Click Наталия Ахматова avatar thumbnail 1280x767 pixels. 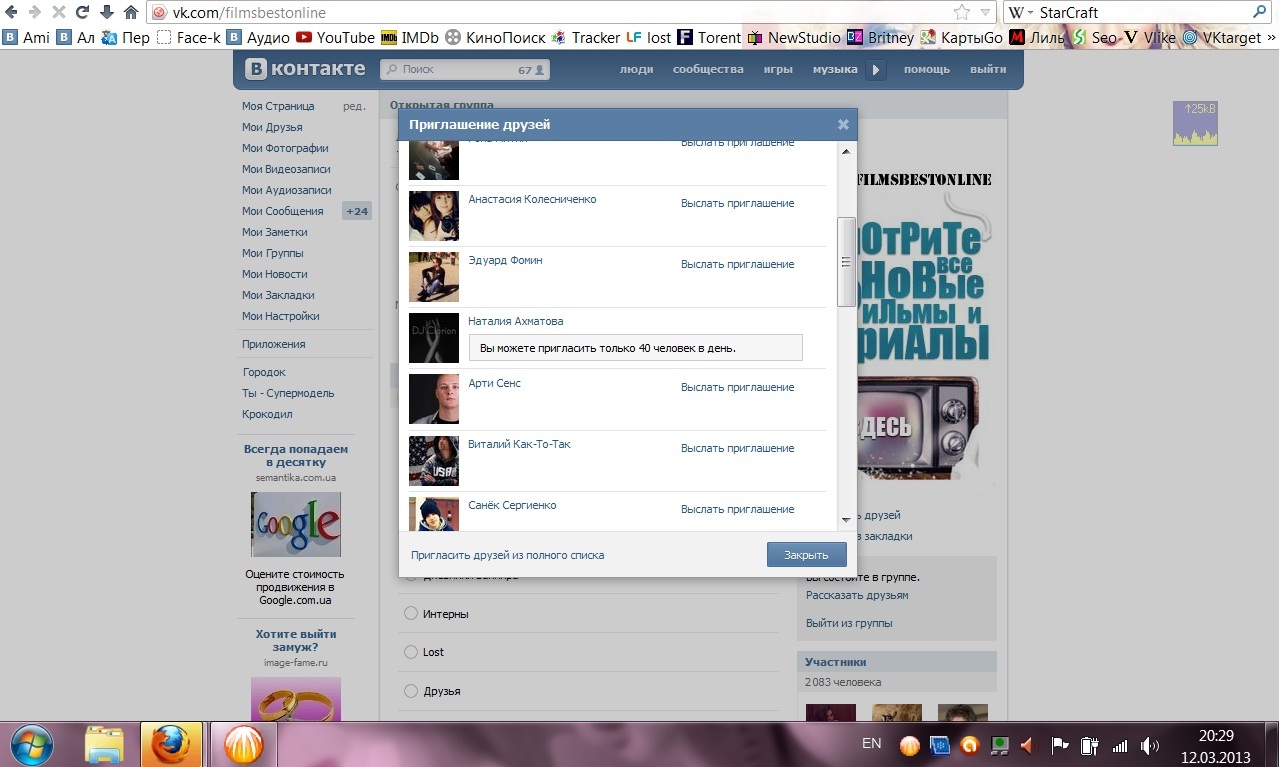pos(434,338)
